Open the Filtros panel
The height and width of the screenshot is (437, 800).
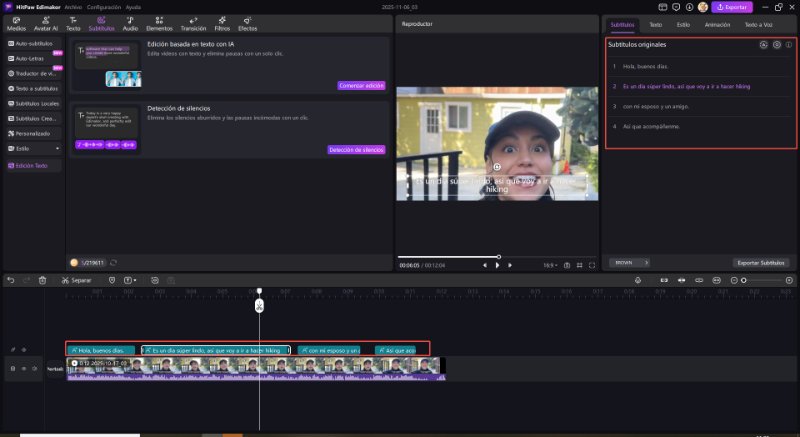221,22
